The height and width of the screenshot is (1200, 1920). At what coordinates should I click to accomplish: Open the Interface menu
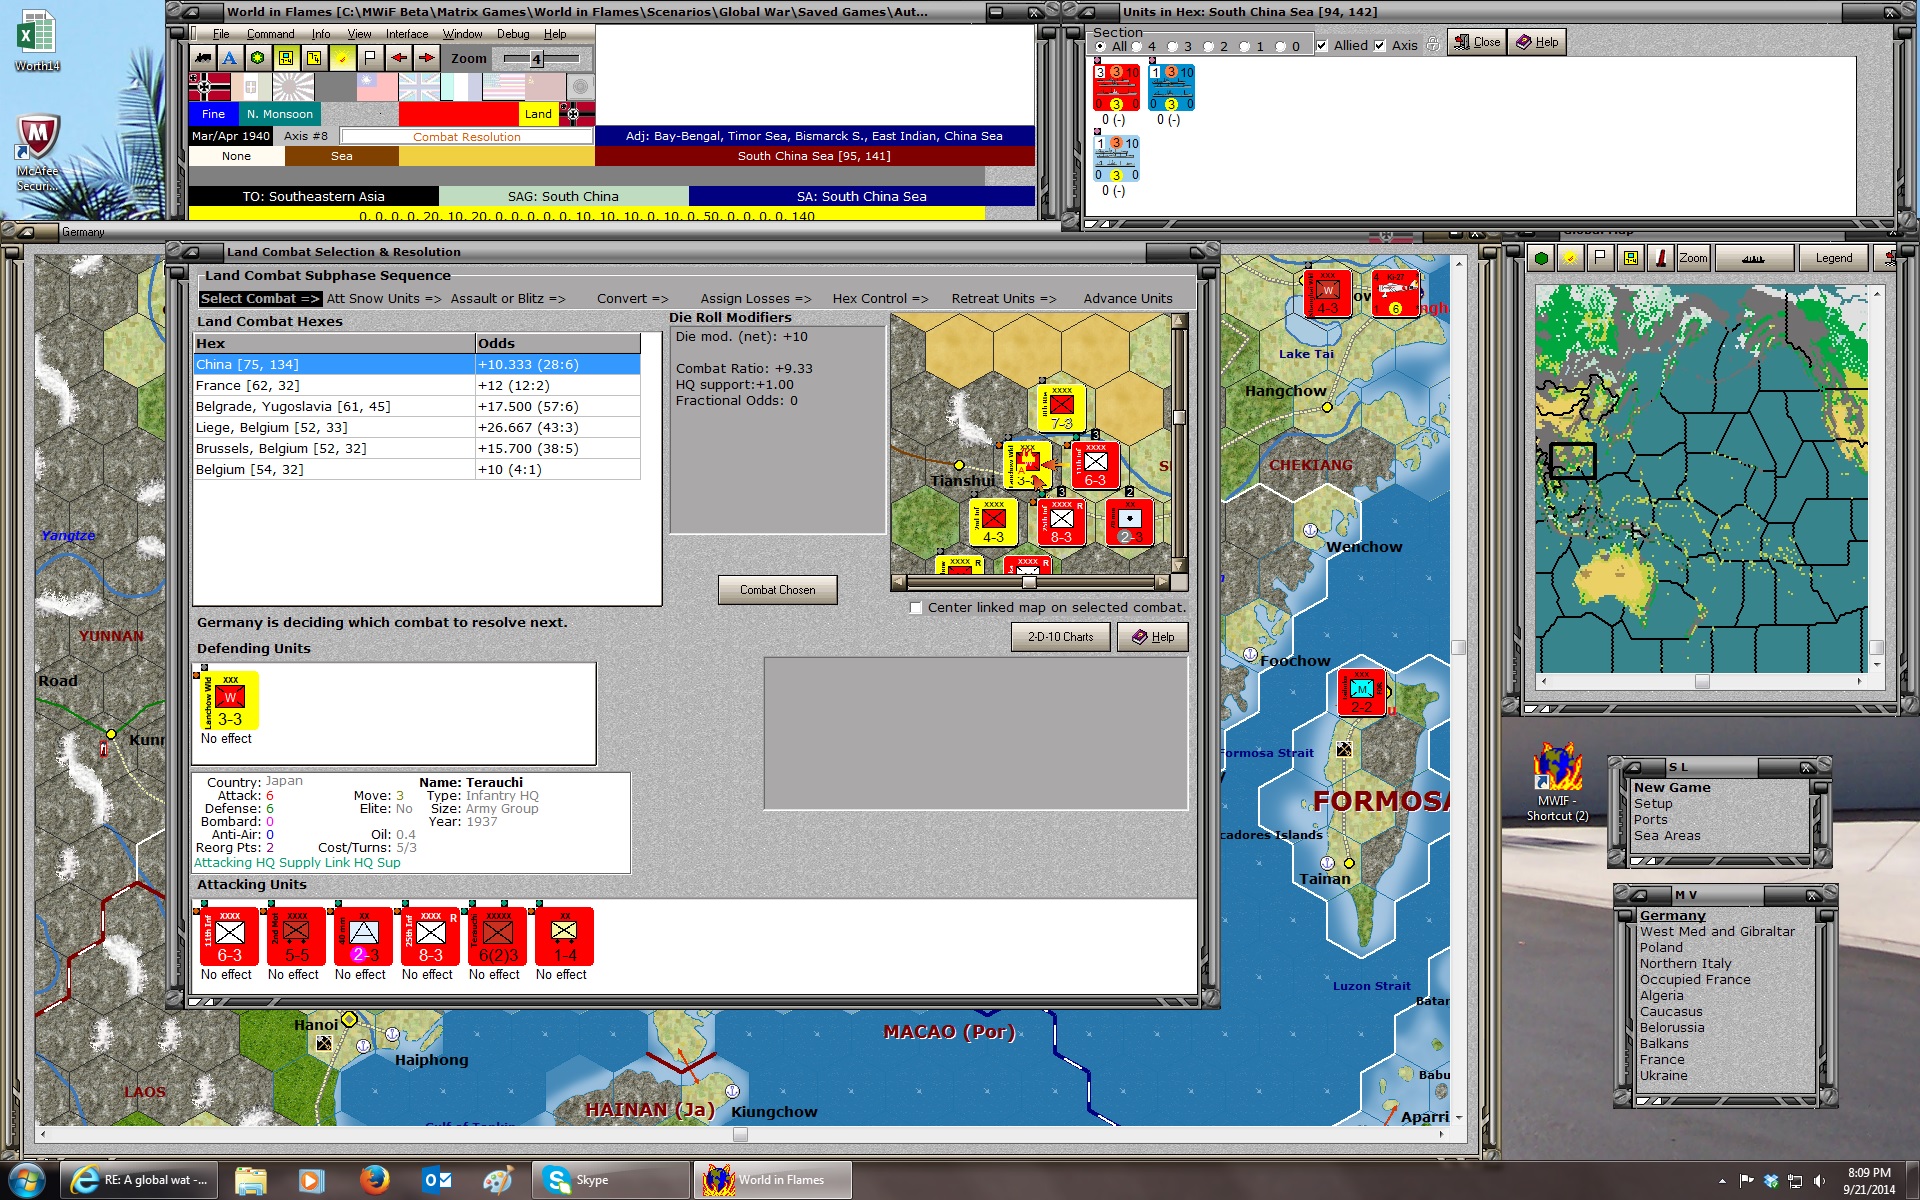pos(406,34)
